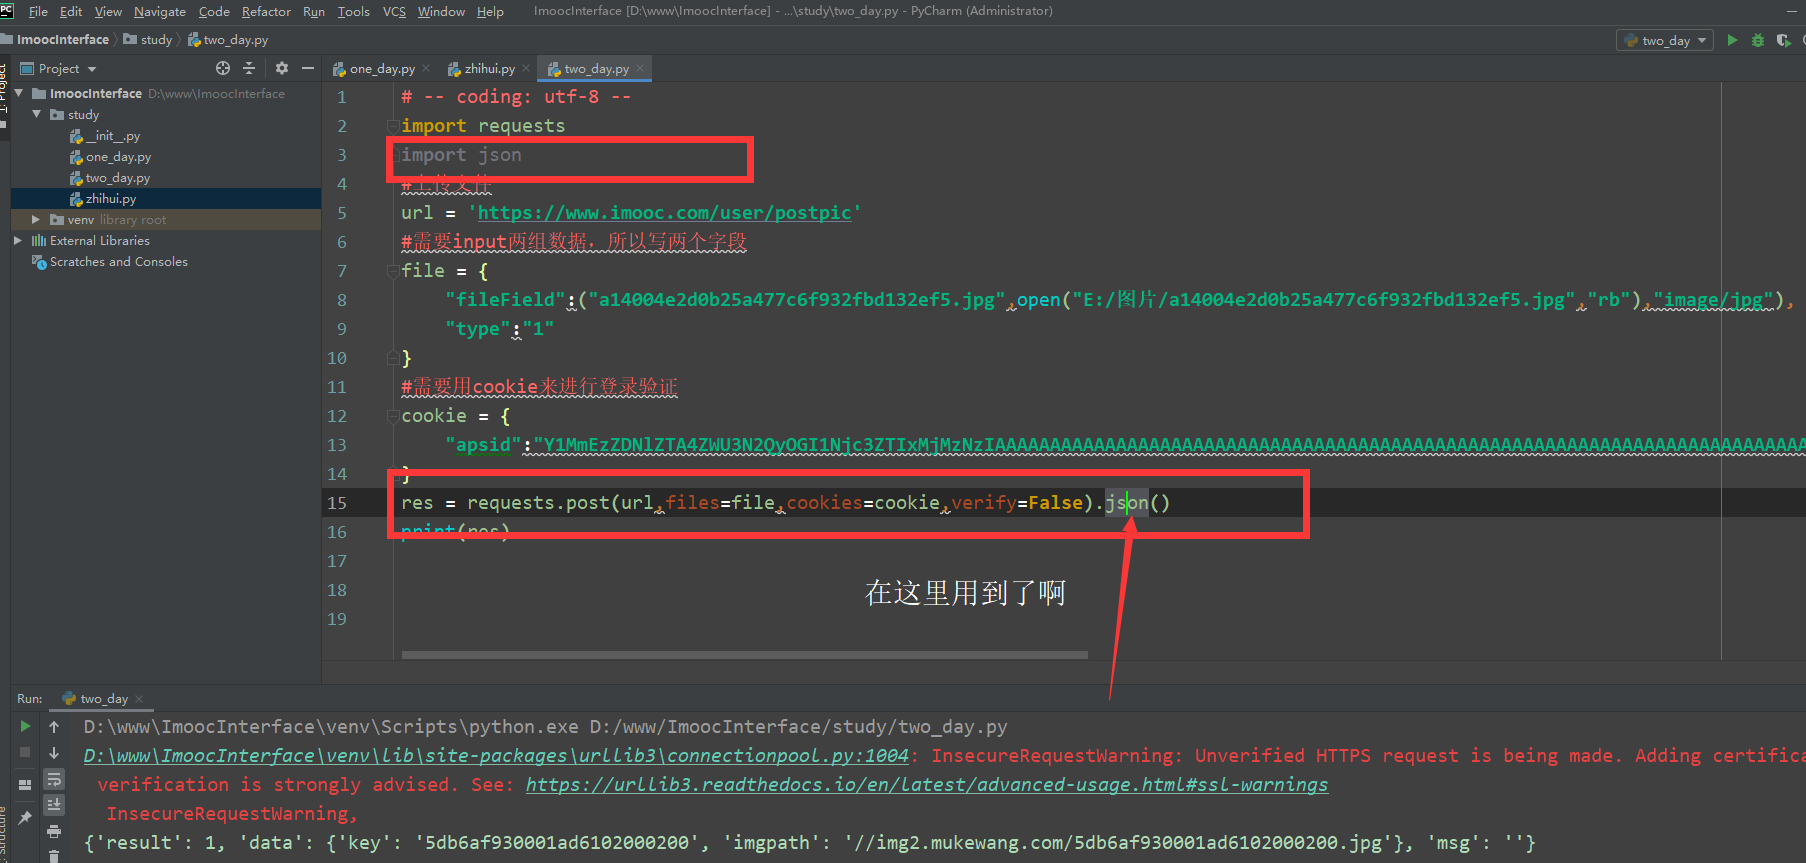Image resolution: width=1806 pixels, height=863 pixels.
Task: Toggle soft-wrap in the Run console
Action: (54, 779)
